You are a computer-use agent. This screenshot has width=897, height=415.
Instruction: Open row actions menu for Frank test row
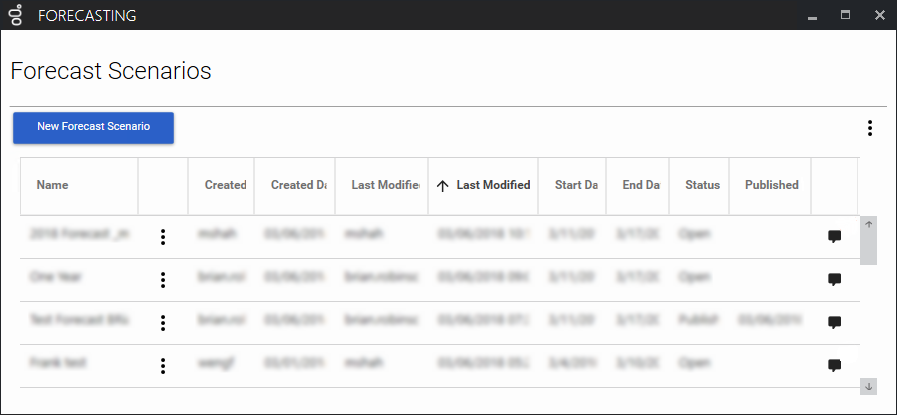tap(163, 366)
